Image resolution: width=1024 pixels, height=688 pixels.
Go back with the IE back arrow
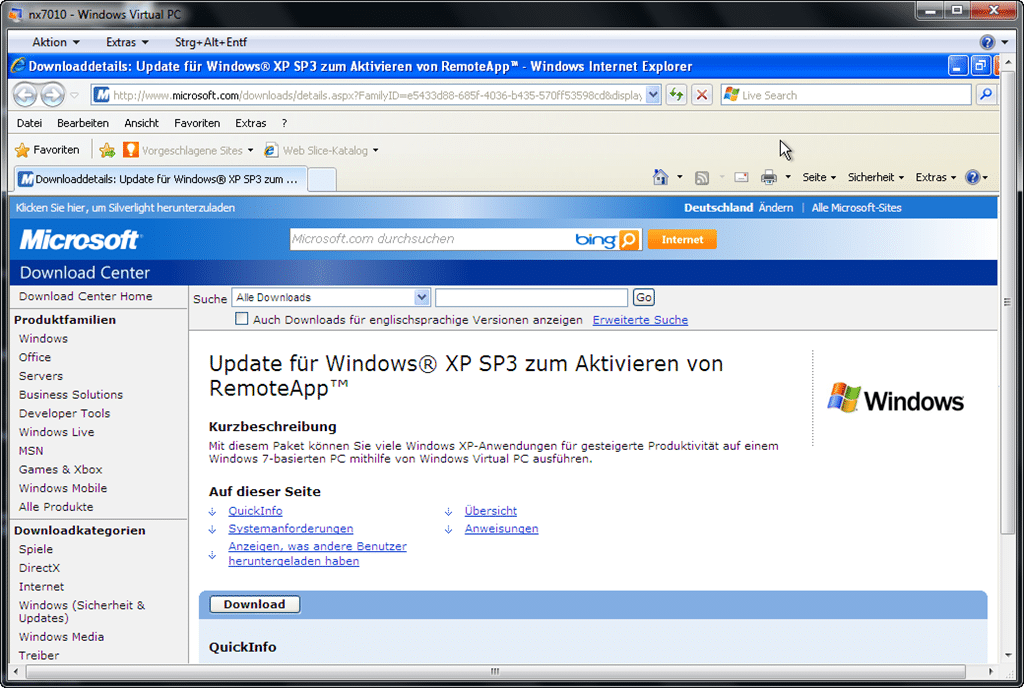25,95
